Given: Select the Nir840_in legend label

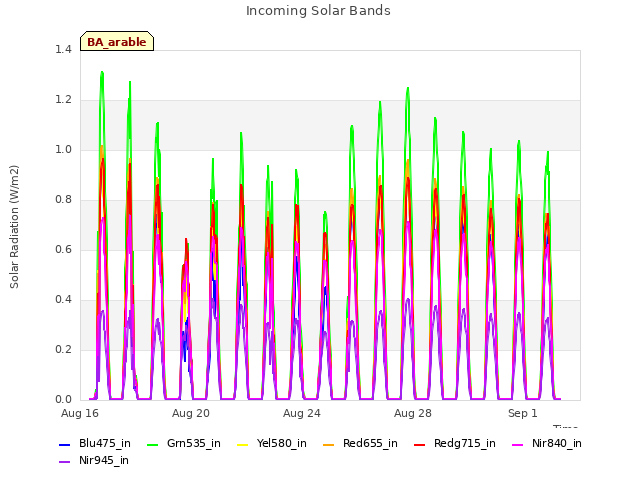Looking at the screenshot, I should click(x=557, y=444).
